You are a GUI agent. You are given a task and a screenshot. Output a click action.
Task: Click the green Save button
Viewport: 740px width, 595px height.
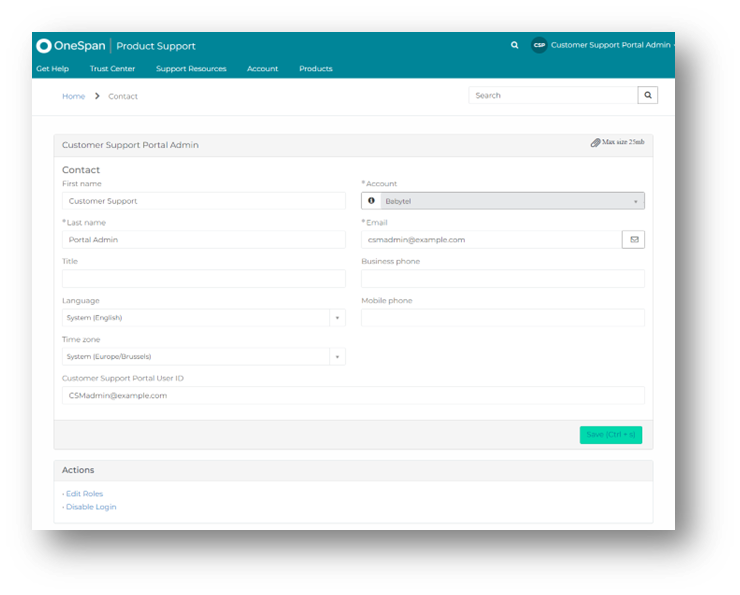click(610, 435)
